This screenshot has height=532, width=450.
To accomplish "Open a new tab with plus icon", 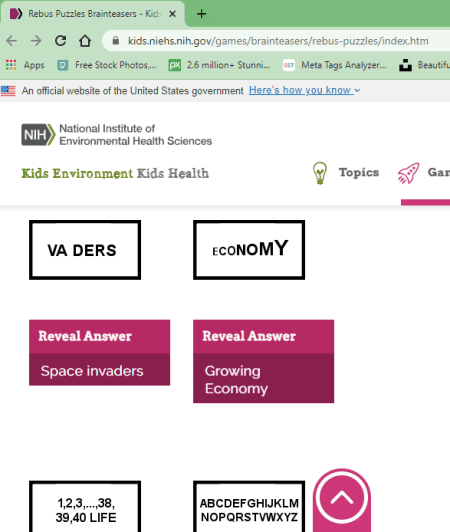I will click(201, 14).
